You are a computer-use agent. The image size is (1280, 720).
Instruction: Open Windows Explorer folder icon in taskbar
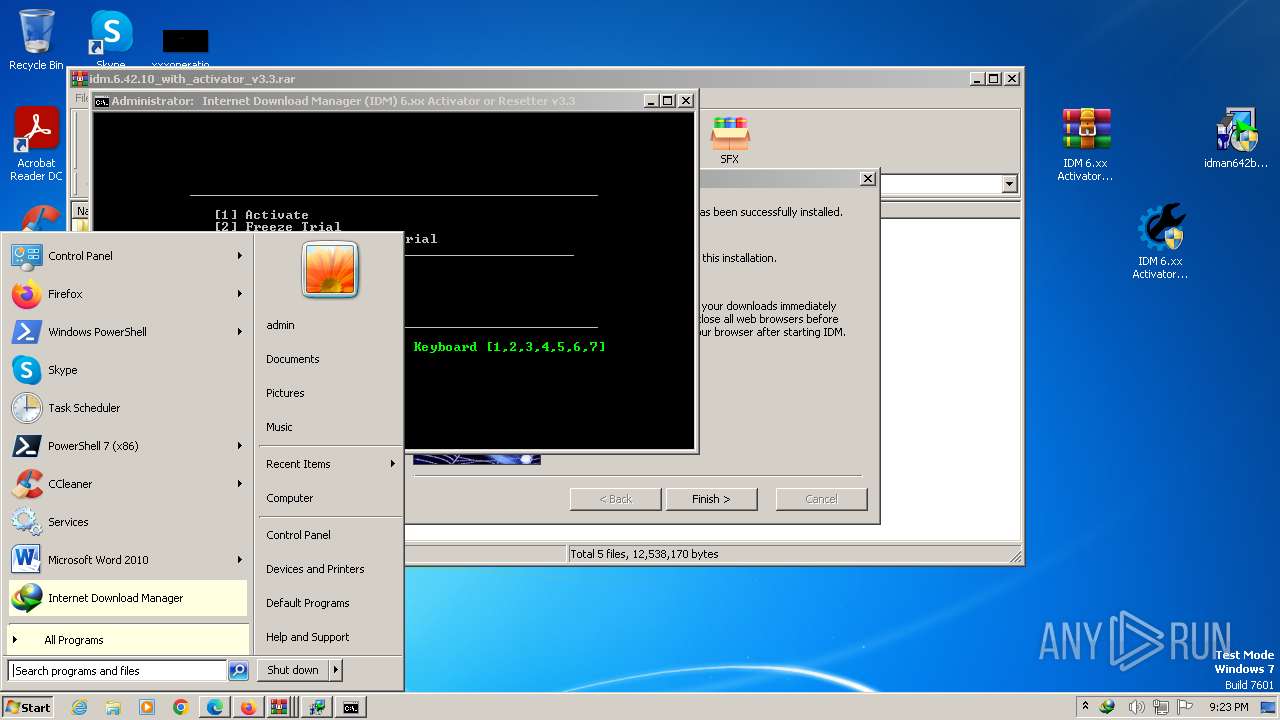pyautogui.click(x=113, y=707)
